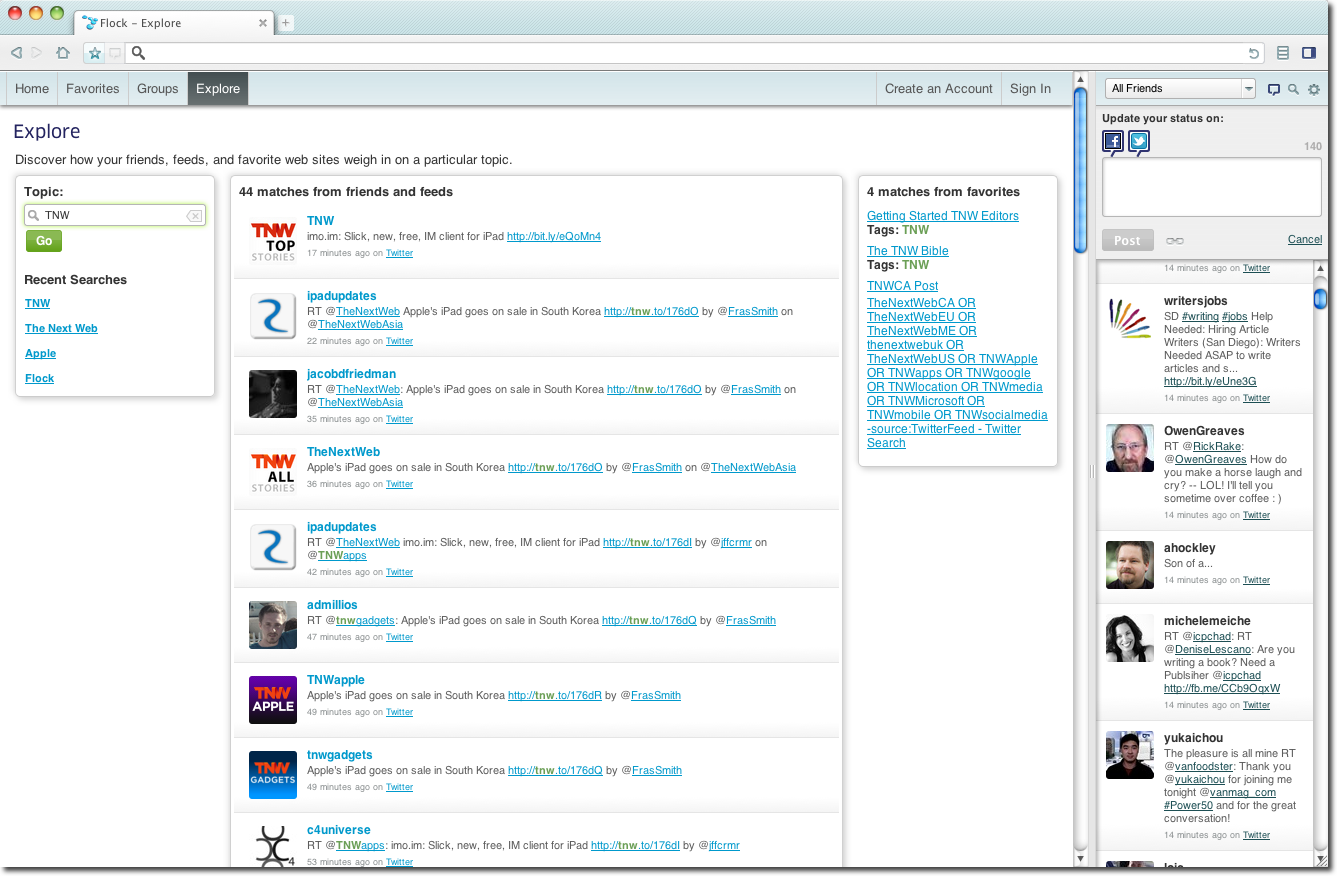This screenshot has width=1338, height=877.
Task: Open recent search Apple
Action: pyautogui.click(x=41, y=353)
